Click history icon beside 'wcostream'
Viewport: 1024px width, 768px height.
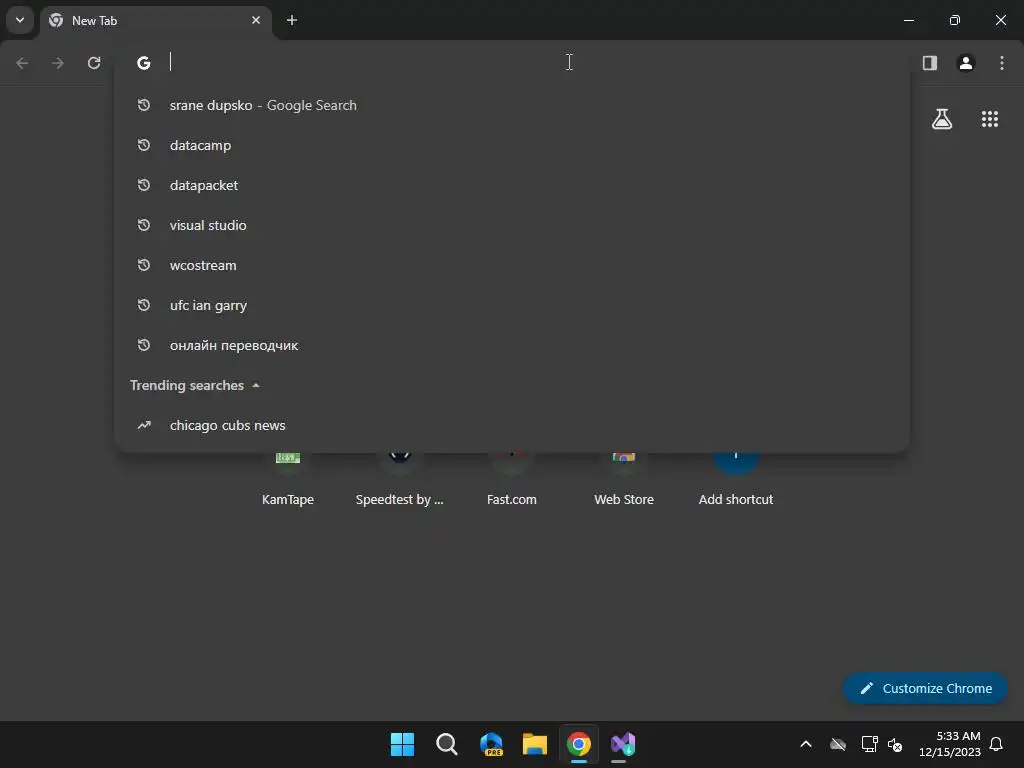(x=144, y=264)
